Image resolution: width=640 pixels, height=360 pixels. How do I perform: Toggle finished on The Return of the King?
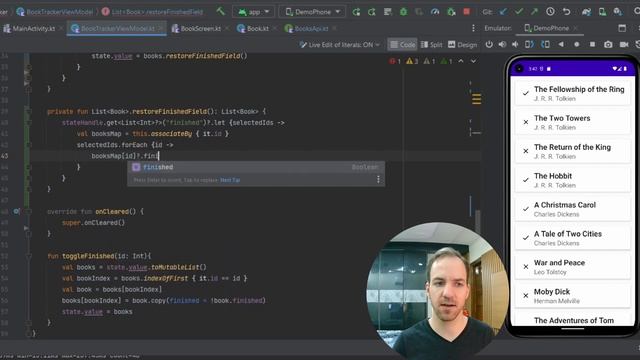(x=526, y=151)
